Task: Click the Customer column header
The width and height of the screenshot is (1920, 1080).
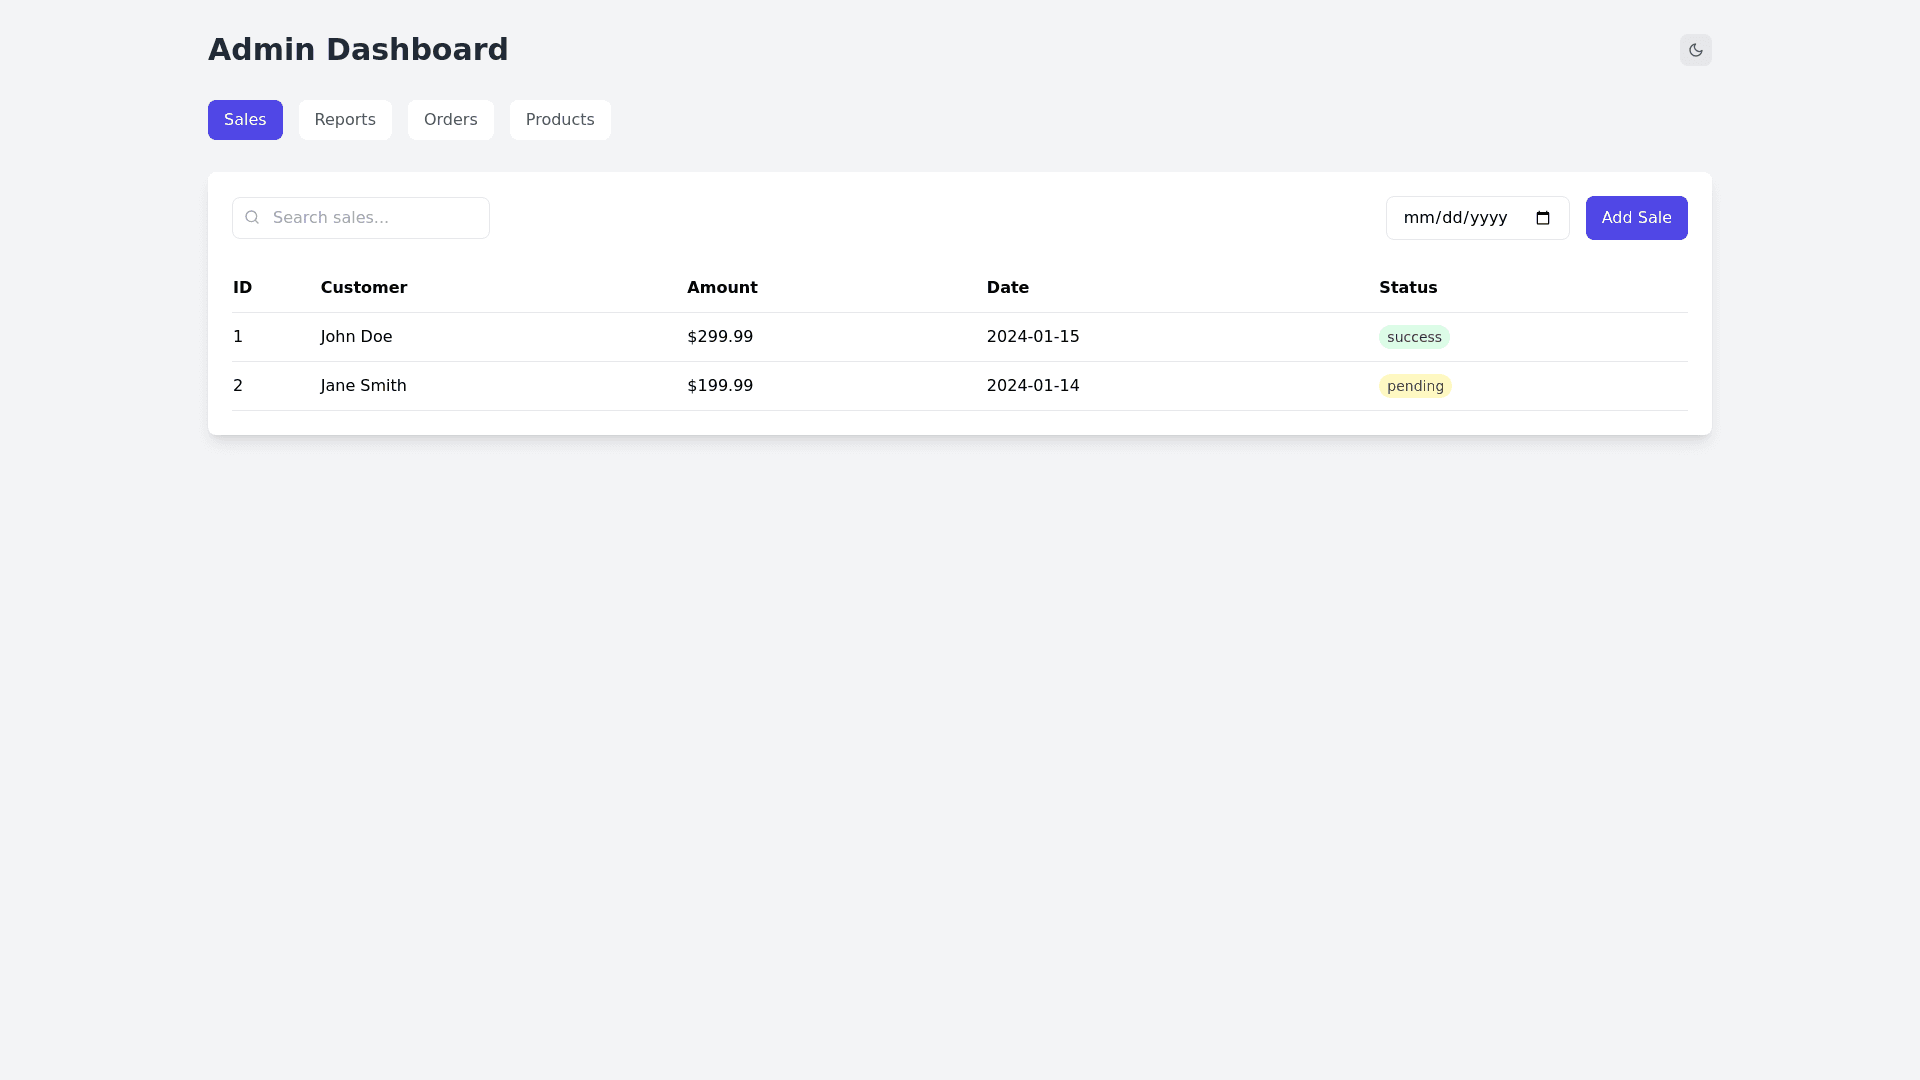Action: pyautogui.click(x=363, y=288)
